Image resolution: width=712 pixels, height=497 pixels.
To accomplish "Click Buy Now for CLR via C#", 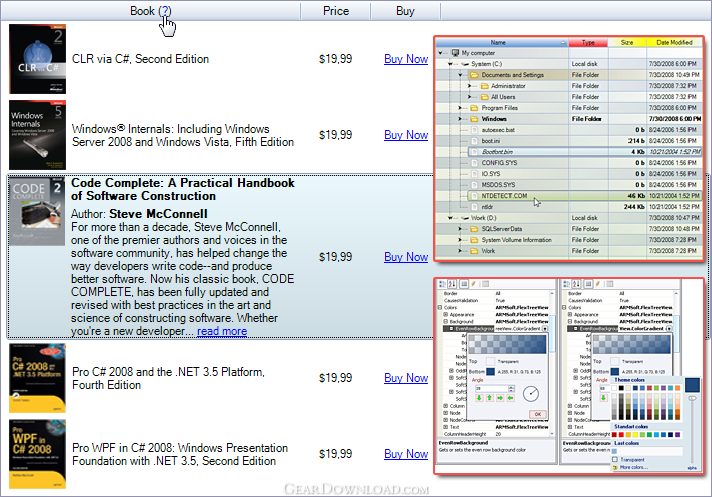I will [x=406, y=59].
